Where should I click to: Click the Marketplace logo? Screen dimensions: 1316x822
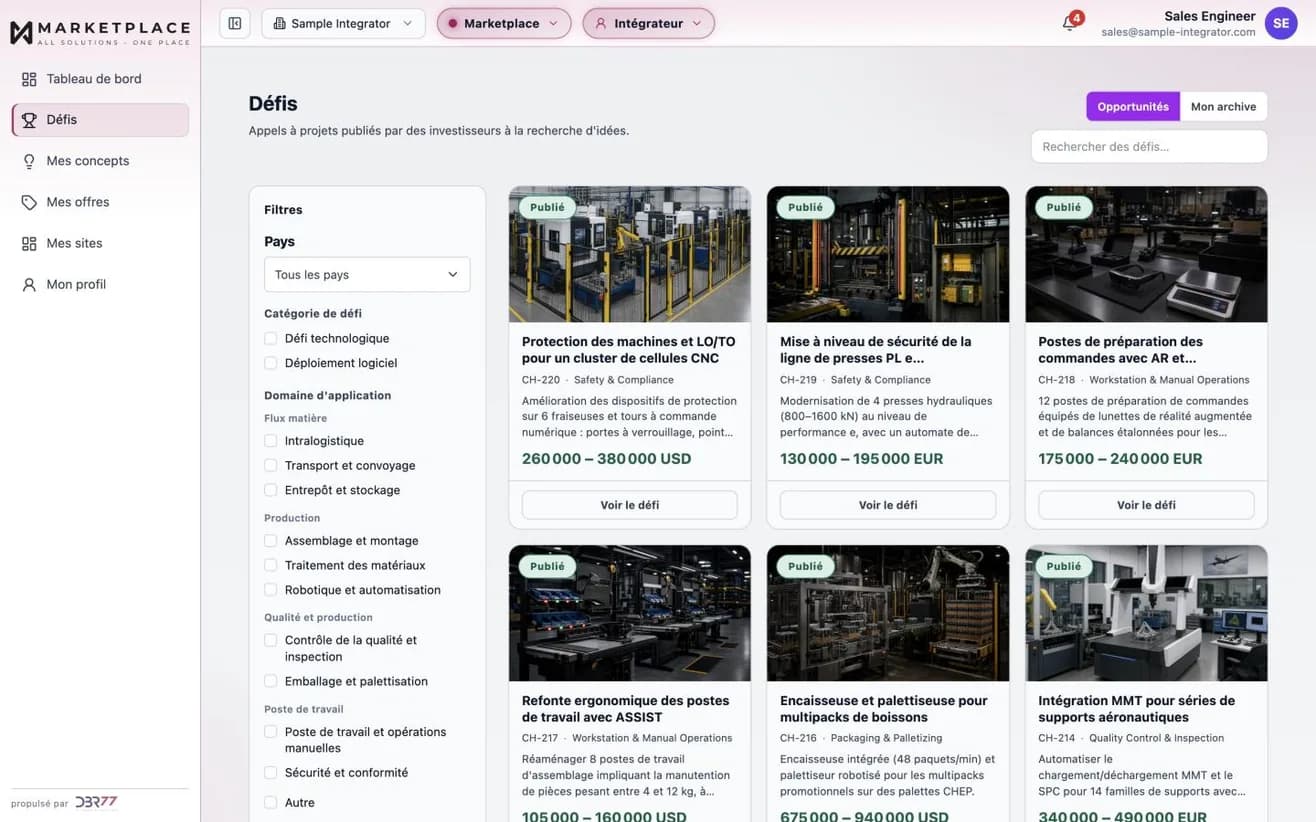tap(100, 32)
